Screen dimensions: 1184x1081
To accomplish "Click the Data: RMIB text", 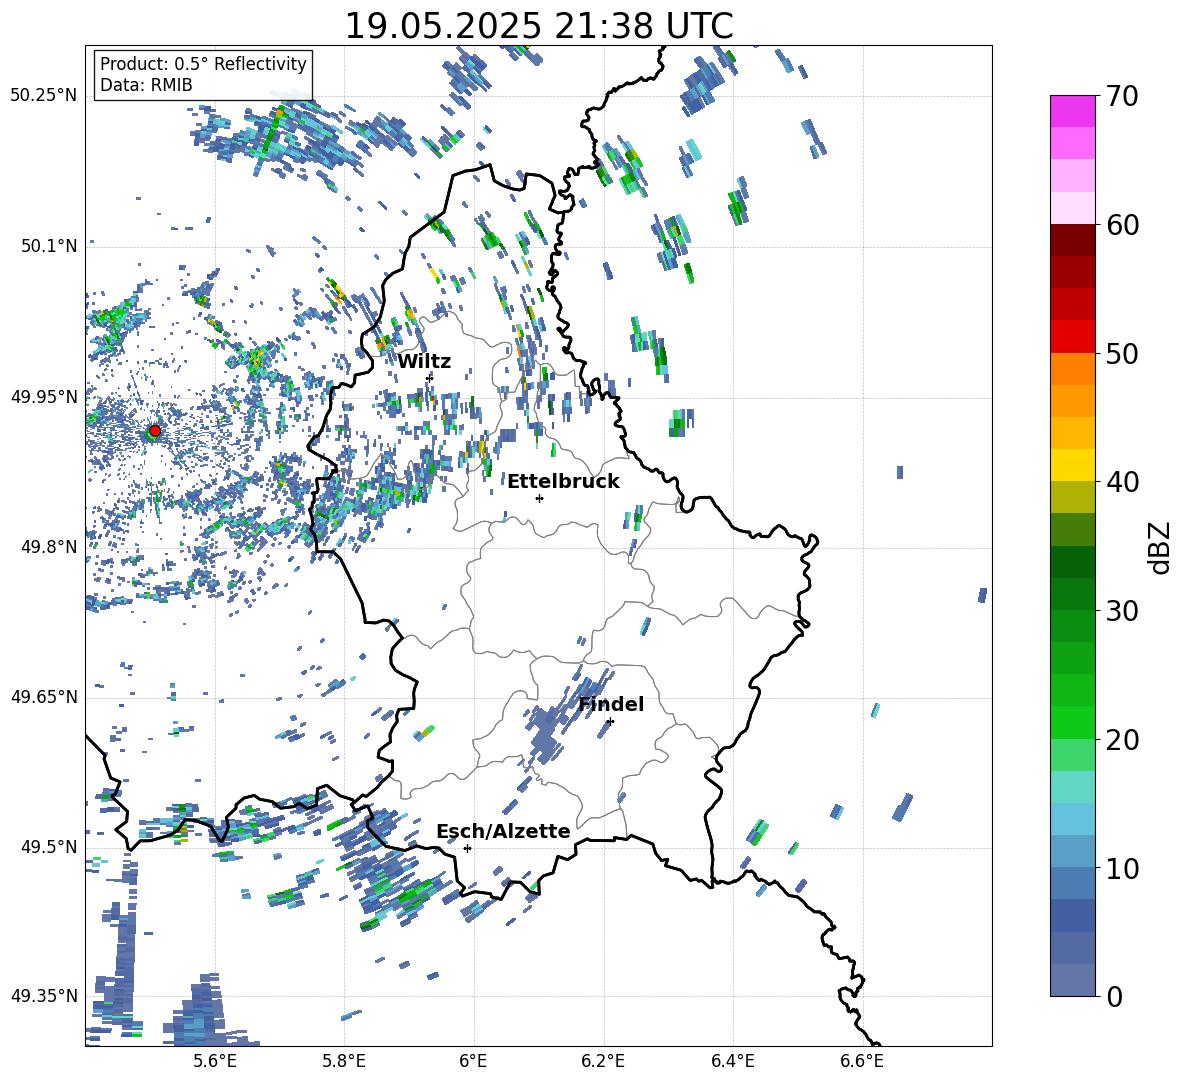I will coord(146,85).
